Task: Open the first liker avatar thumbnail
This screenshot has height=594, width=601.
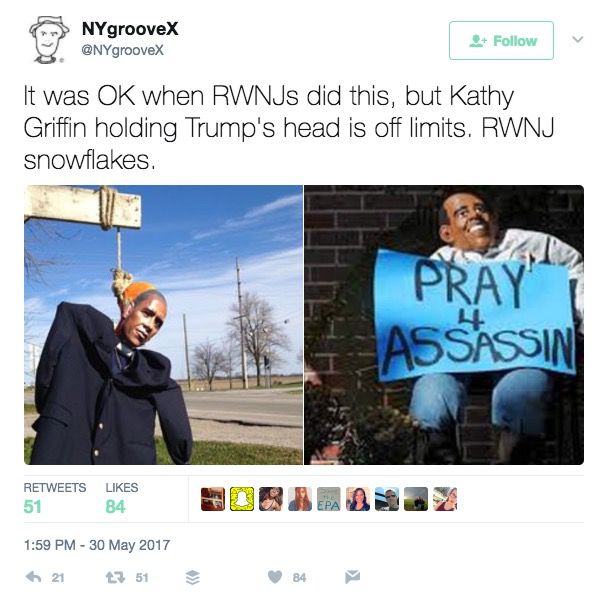Action: tap(213, 499)
